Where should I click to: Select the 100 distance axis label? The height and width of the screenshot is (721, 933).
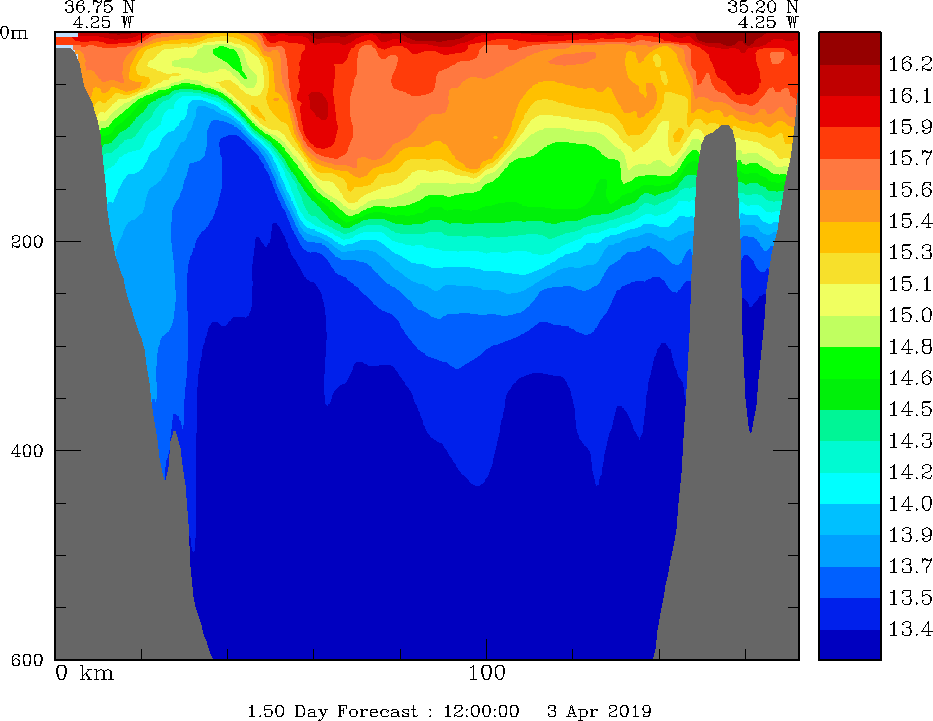click(x=487, y=673)
